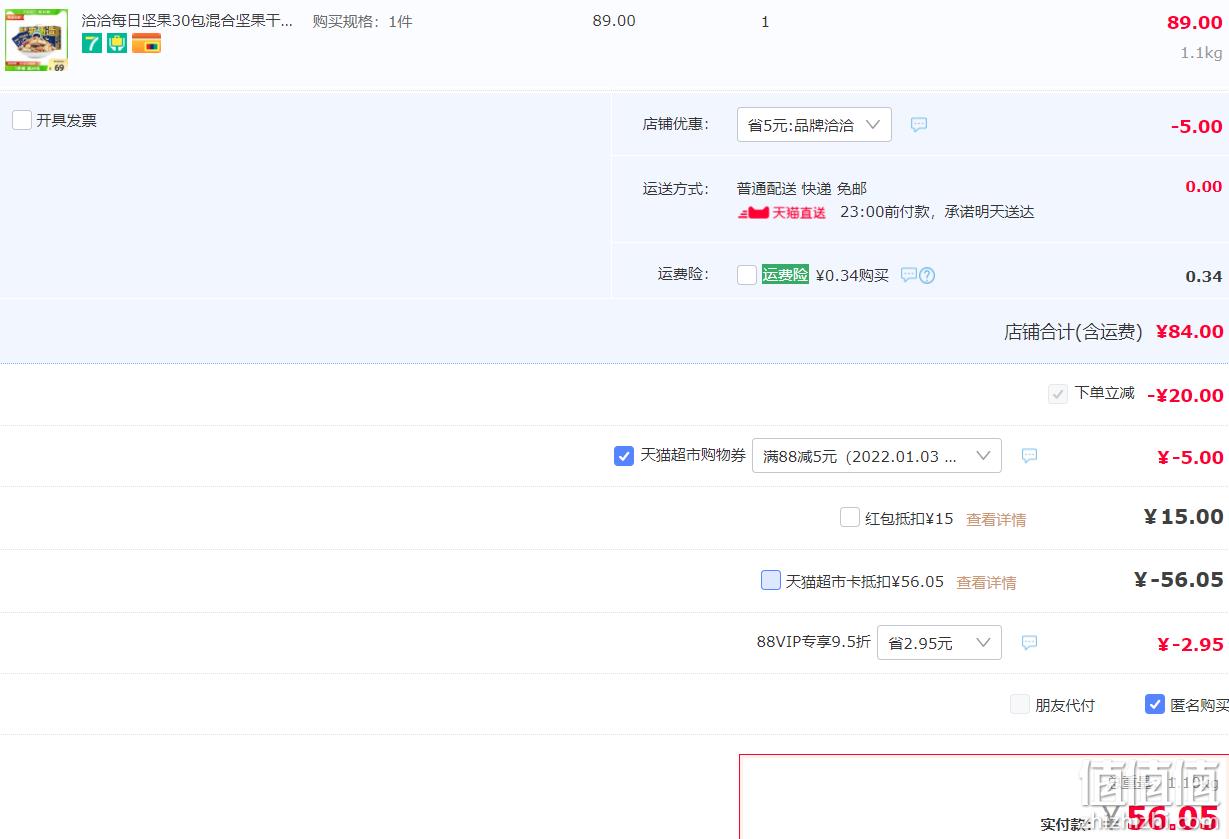Click the 88VIP专享9.5折 label
This screenshot has width=1229, height=839.
(x=813, y=642)
